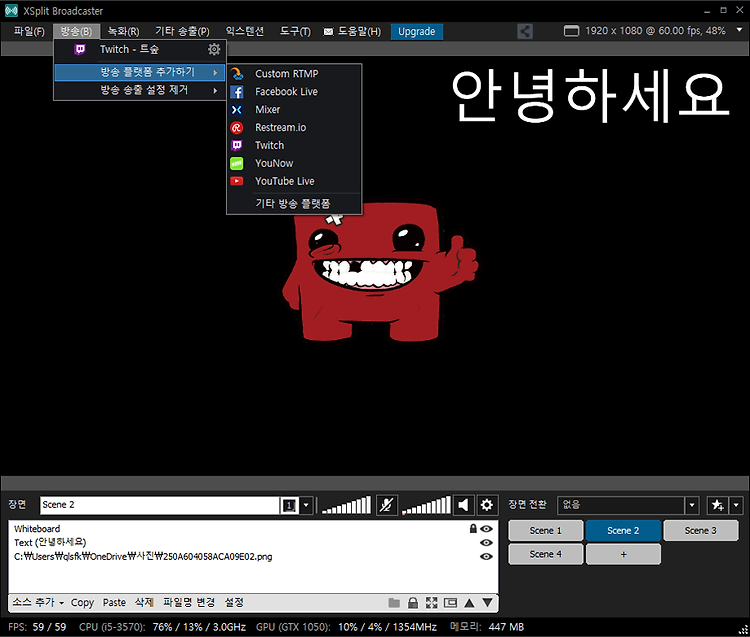The height and width of the screenshot is (637, 750).
Task: Click the Upgrade button
Action: 417,32
